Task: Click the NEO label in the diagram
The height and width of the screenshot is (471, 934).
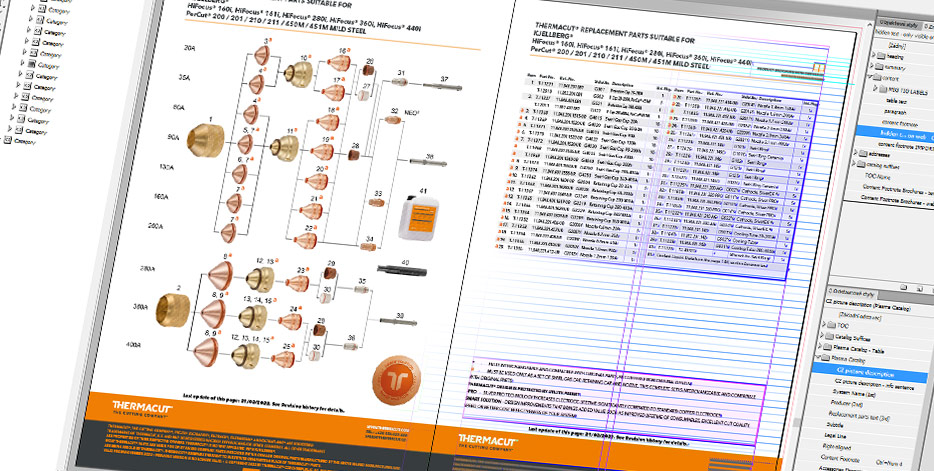Action: pyautogui.click(x=413, y=113)
